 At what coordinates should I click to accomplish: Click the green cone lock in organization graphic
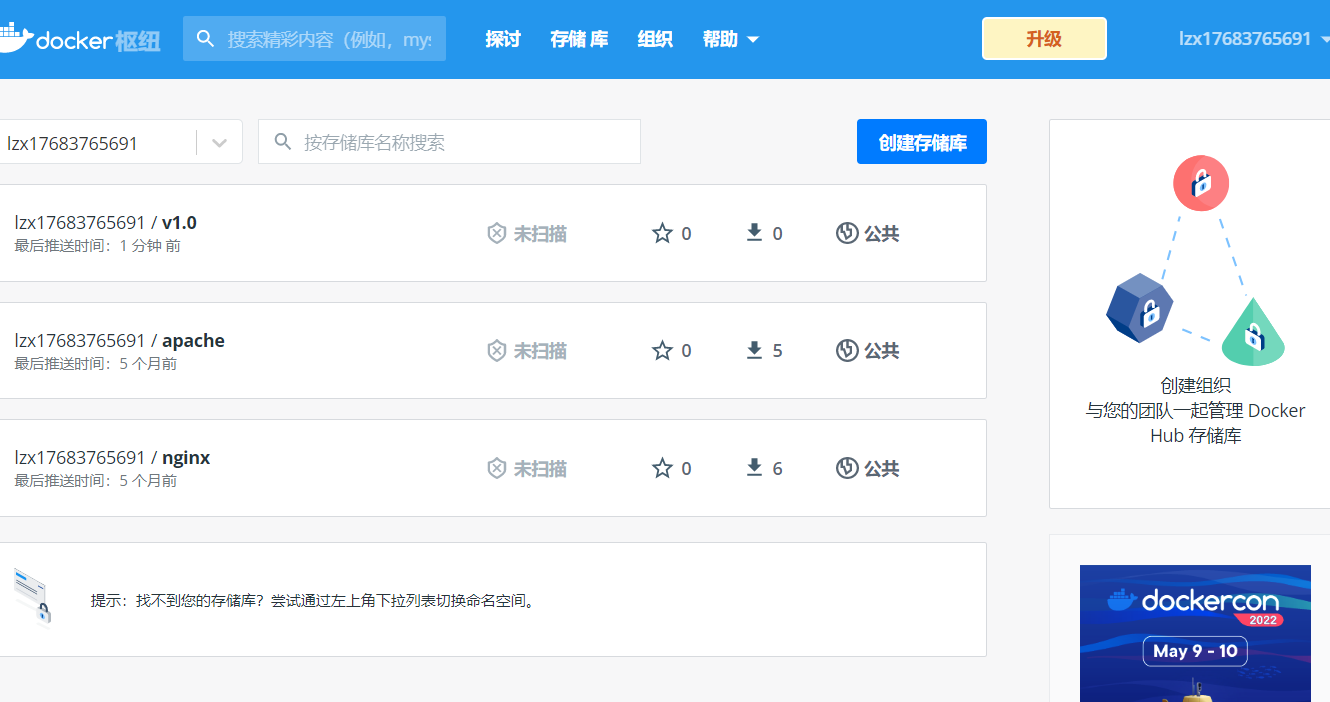1253,333
